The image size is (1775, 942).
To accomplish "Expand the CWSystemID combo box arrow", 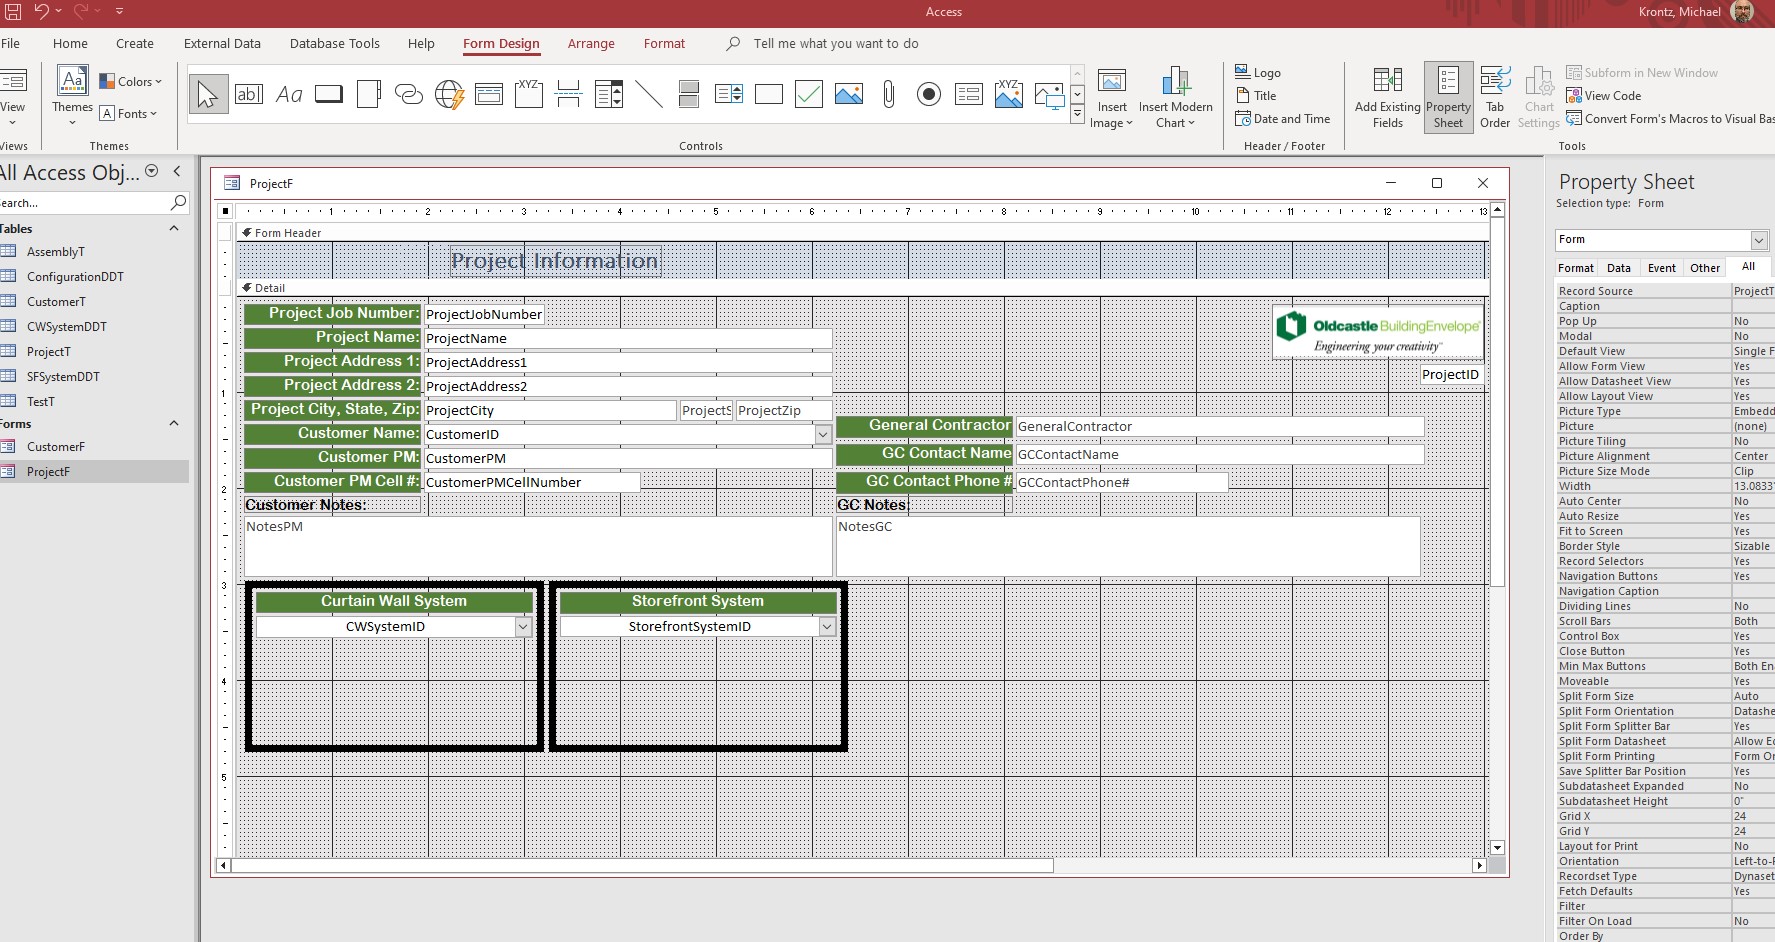I will (523, 627).
